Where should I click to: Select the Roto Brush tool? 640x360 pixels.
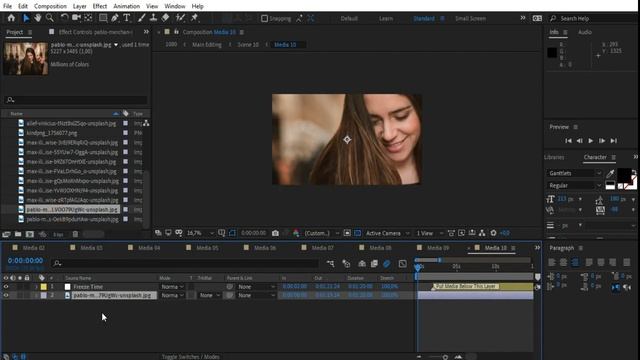pos(180,18)
